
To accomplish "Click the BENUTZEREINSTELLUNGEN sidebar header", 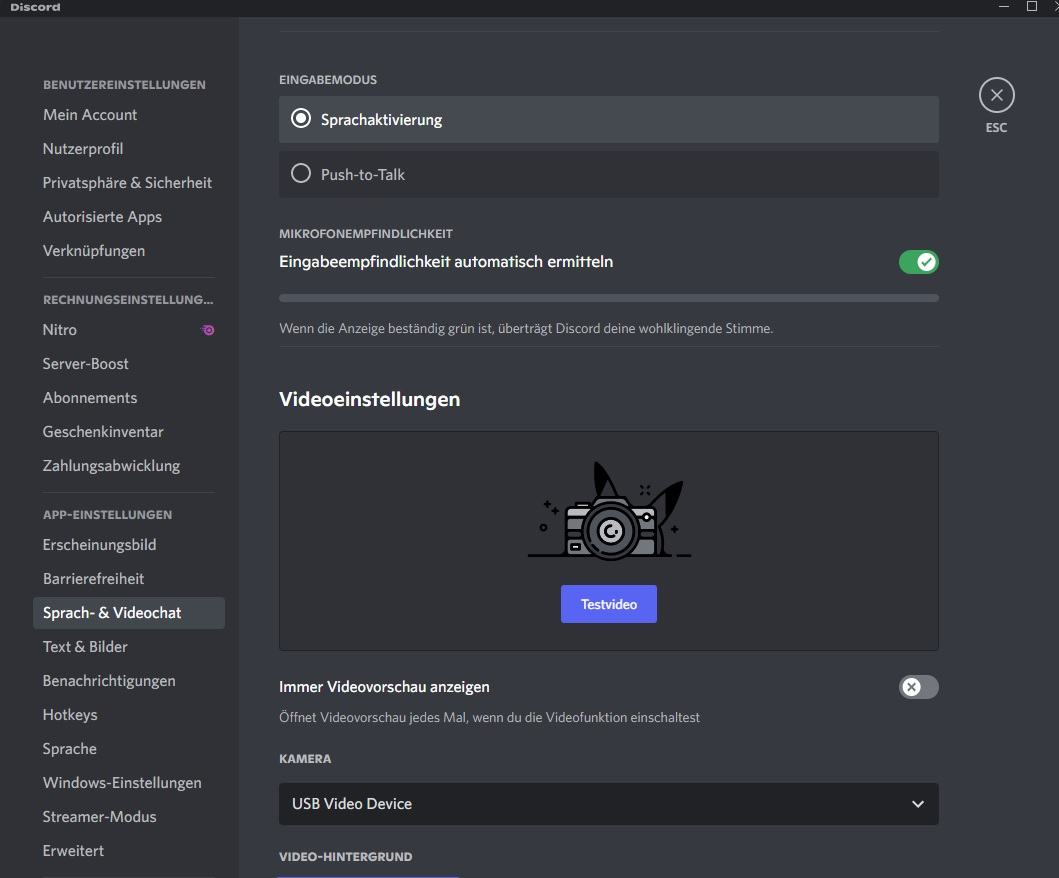I will 124,84.
